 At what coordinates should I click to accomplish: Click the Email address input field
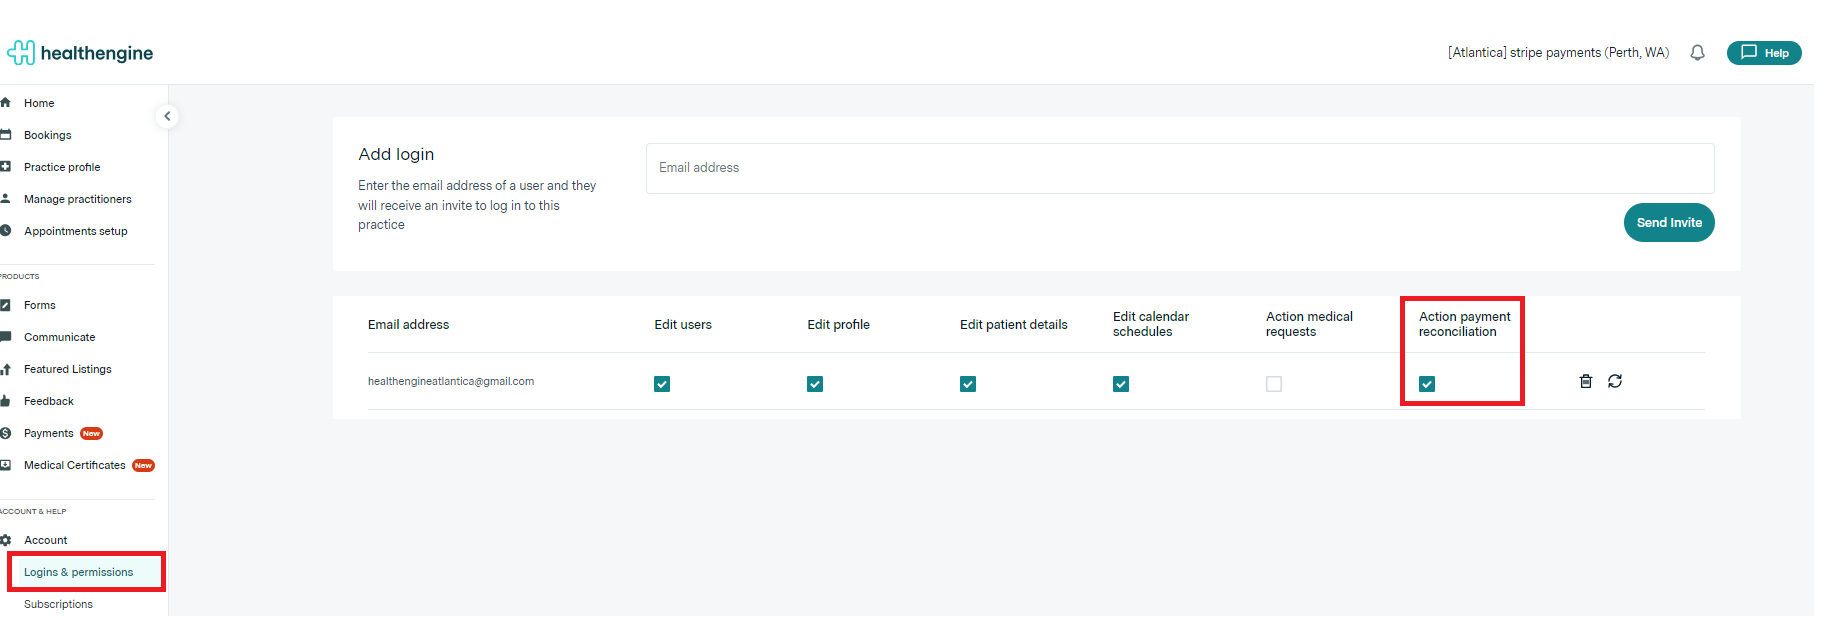point(1179,168)
